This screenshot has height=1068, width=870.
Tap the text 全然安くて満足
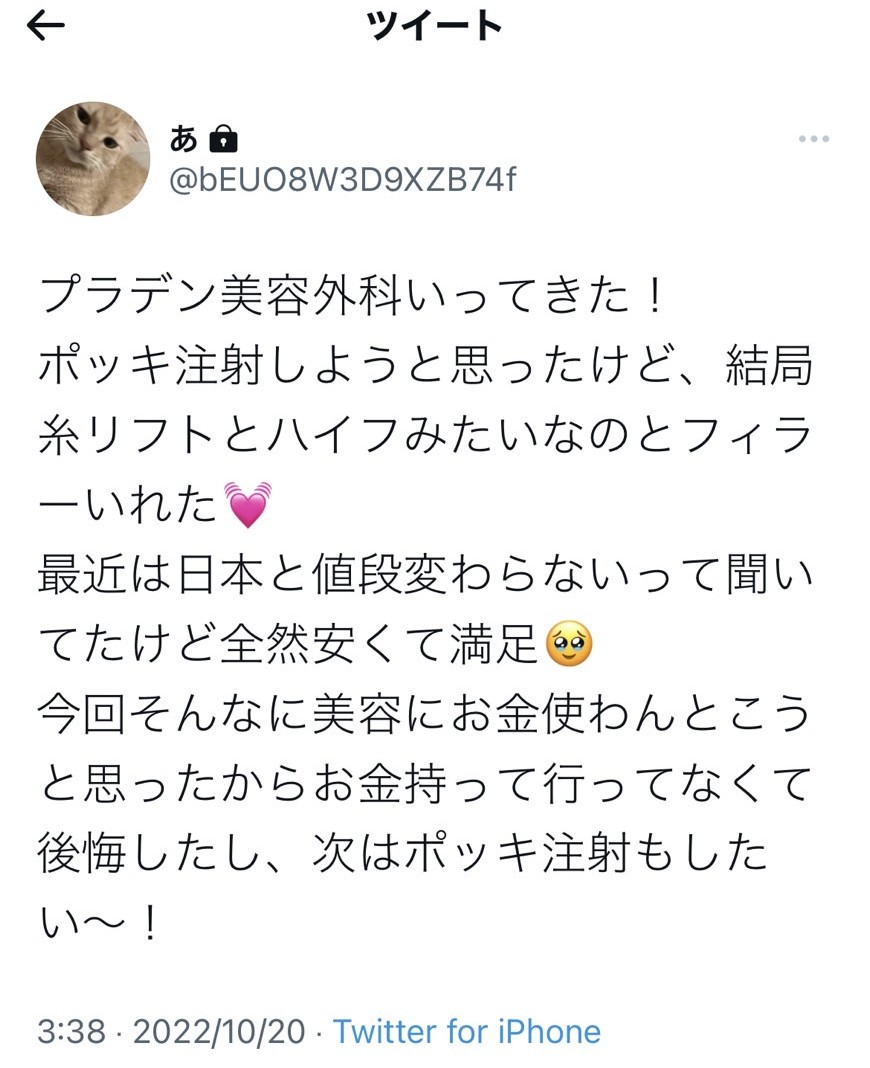379,644
